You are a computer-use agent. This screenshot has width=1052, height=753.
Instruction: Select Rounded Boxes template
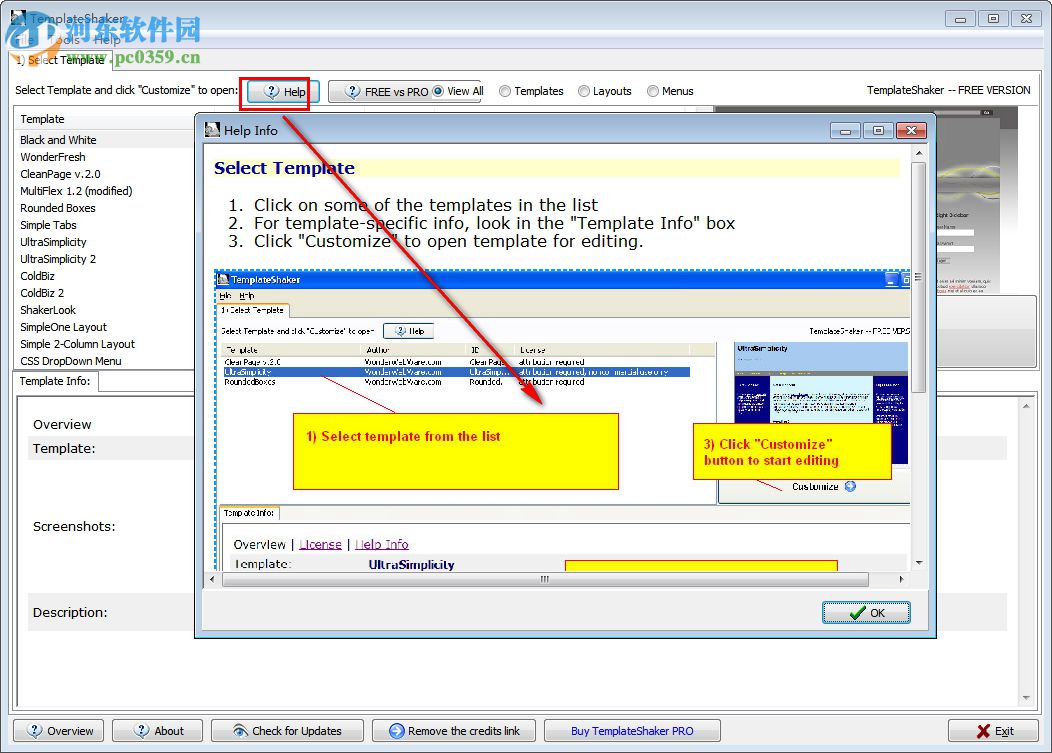(58, 208)
